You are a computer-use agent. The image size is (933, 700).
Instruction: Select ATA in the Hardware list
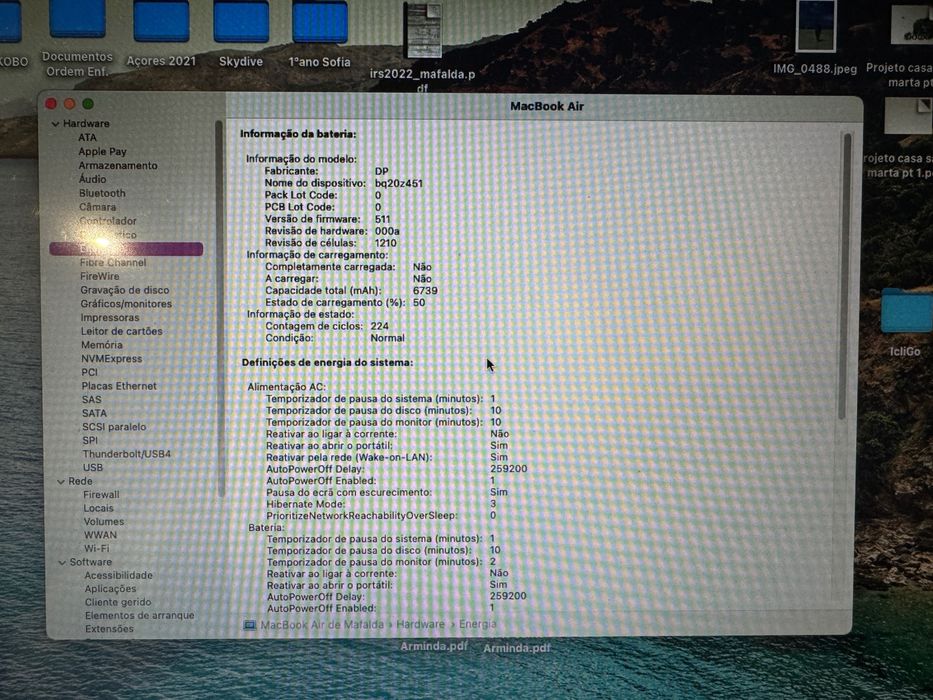87,138
